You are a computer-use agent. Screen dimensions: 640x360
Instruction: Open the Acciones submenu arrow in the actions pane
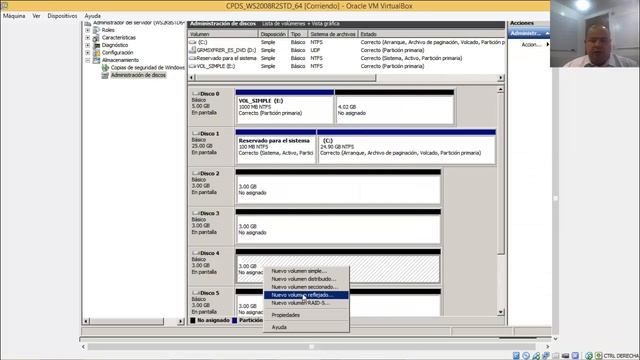point(547,44)
